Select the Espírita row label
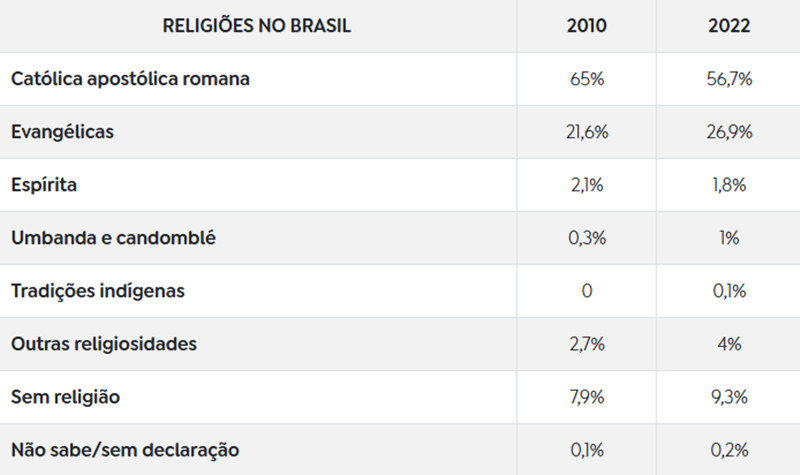The image size is (800, 475). (44, 185)
